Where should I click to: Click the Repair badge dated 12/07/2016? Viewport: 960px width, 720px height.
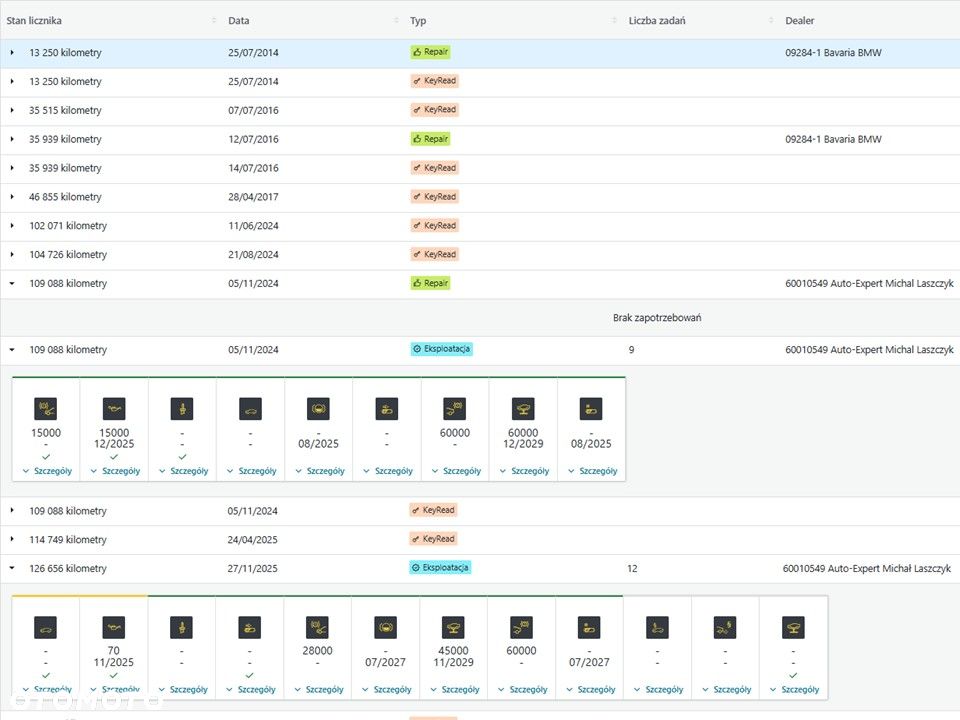430,139
